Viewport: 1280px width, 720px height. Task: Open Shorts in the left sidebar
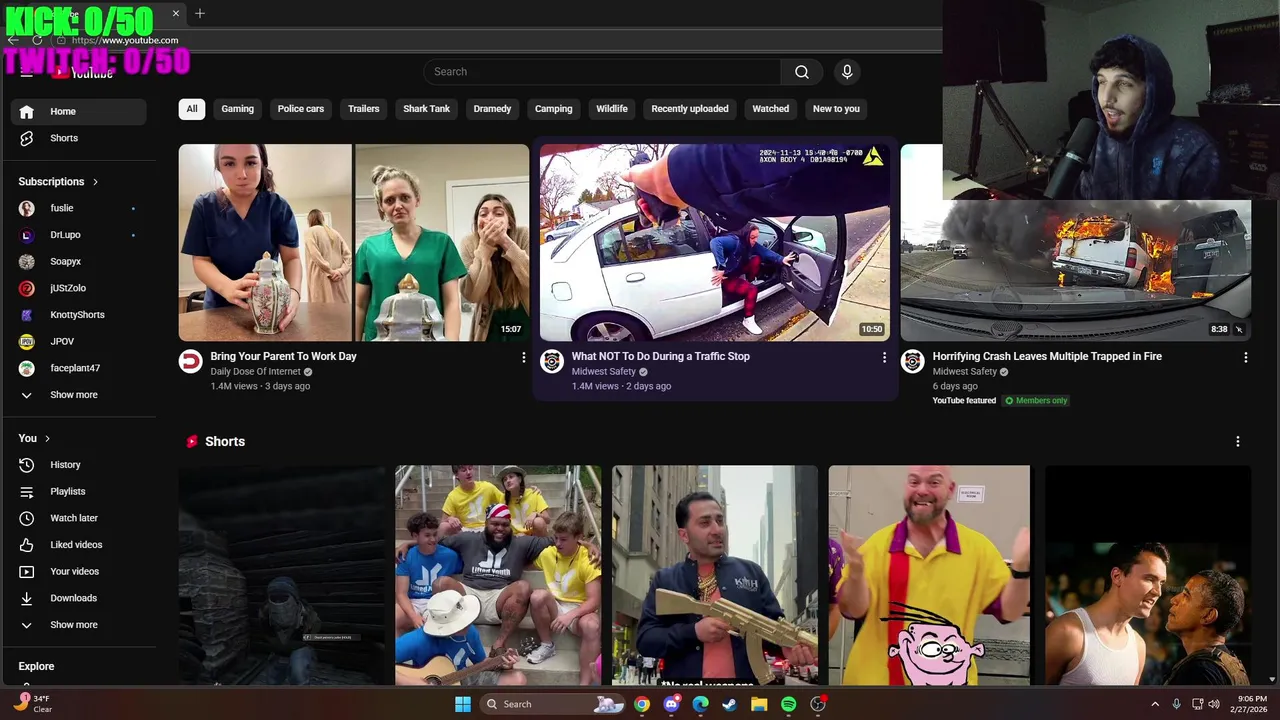79,138
